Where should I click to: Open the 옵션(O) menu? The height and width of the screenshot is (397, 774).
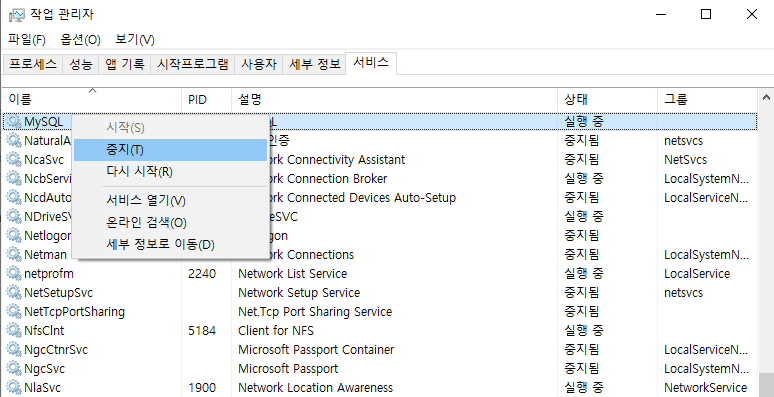pyautogui.click(x=80, y=40)
